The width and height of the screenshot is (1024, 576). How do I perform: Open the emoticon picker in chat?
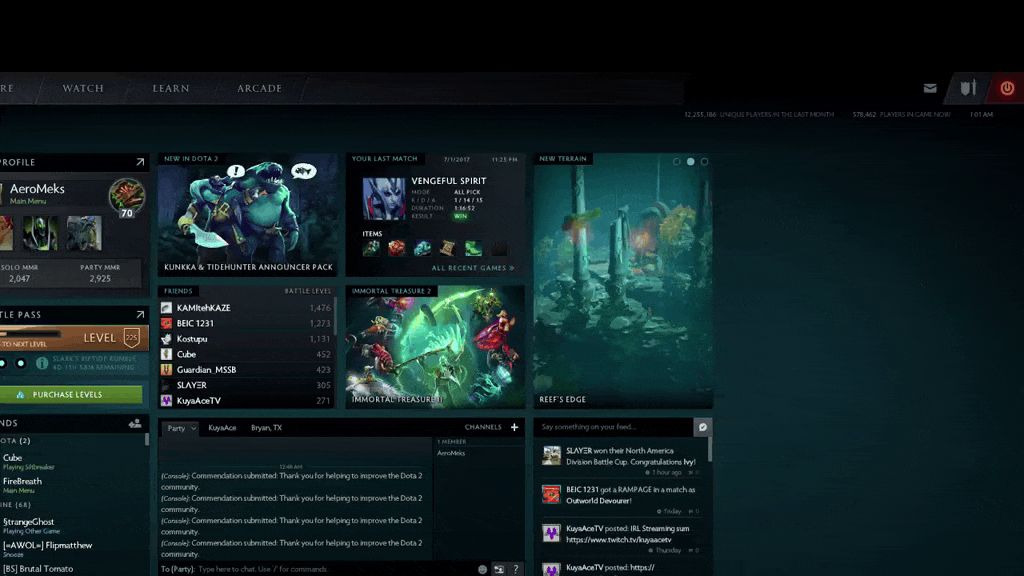[483, 569]
